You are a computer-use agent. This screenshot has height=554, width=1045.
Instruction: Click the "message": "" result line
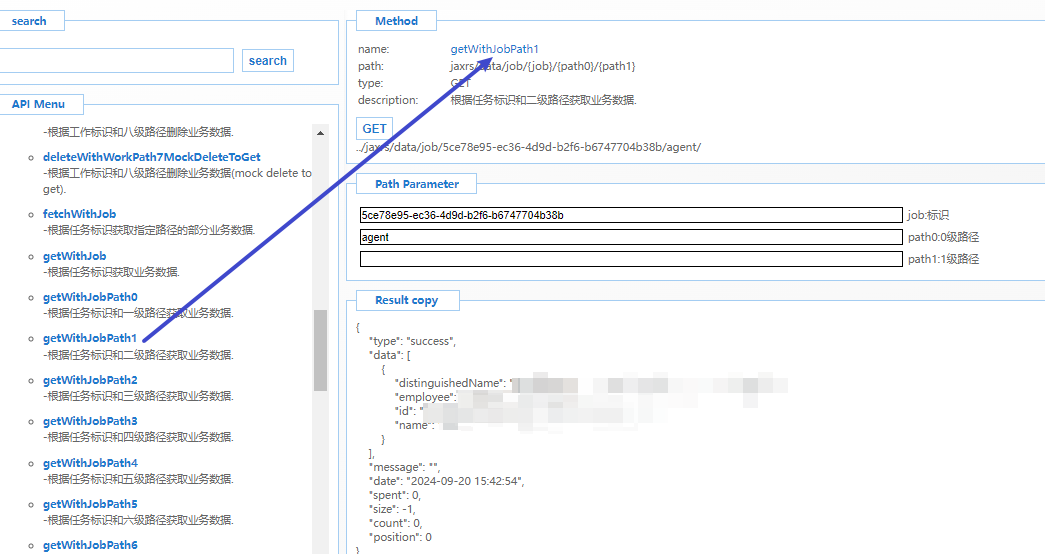click(x=405, y=467)
